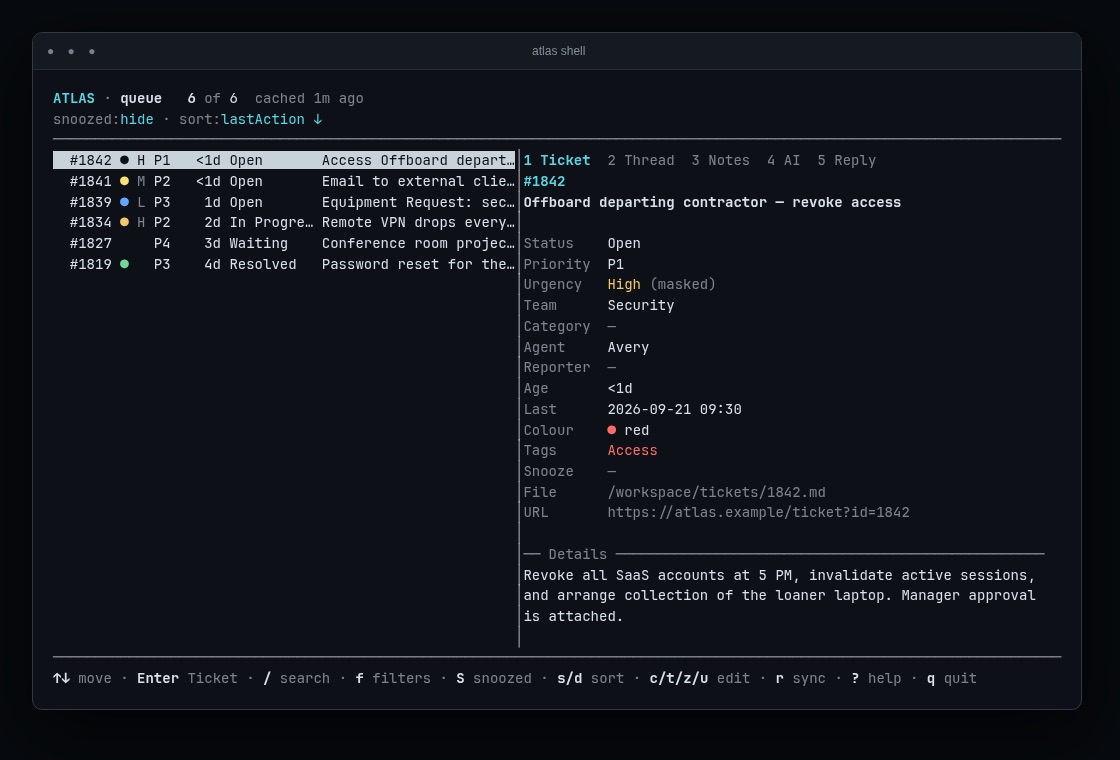
Task: Click the question mark help shortcut
Action: (x=855, y=679)
